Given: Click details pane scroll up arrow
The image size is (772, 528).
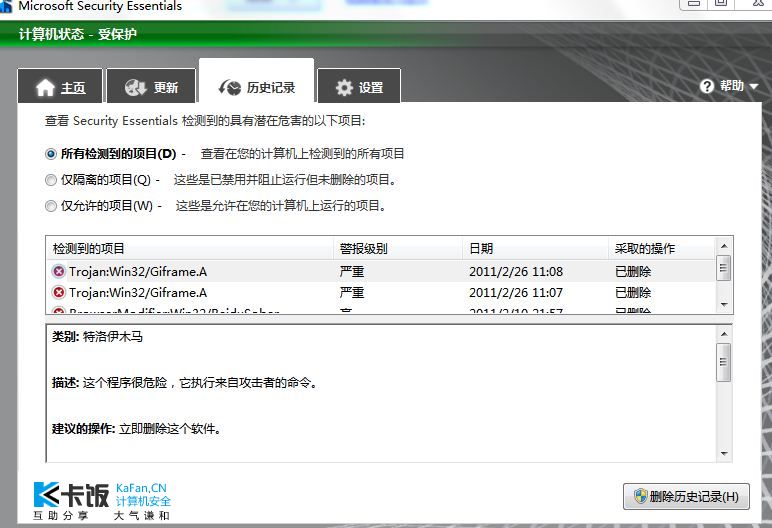Looking at the screenshot, I should tap(724, 334).
